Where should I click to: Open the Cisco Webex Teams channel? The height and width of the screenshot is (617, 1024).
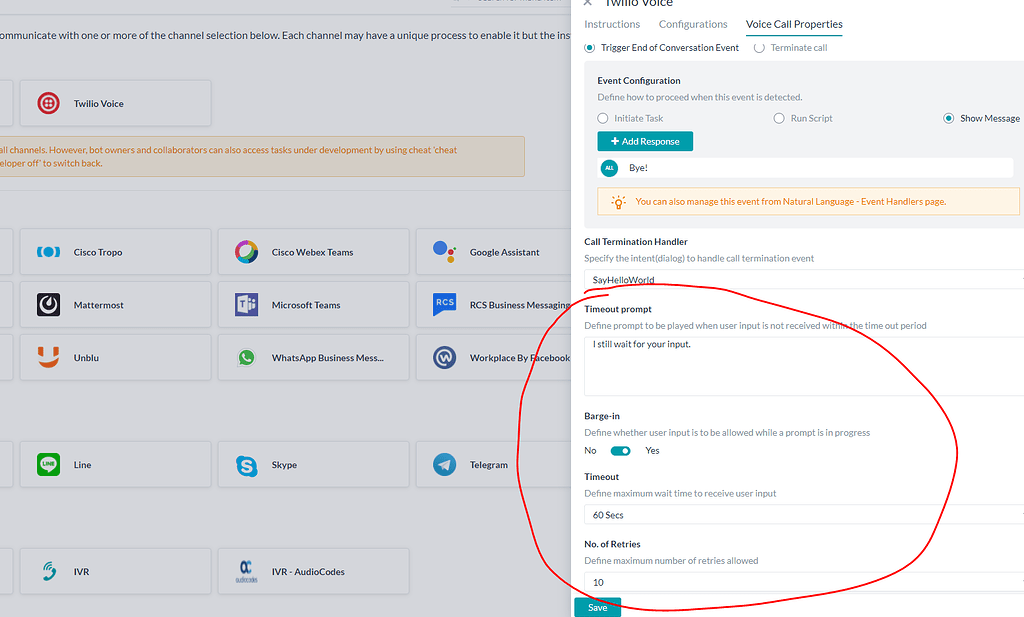pyautogui.click(x=246, y=251)
